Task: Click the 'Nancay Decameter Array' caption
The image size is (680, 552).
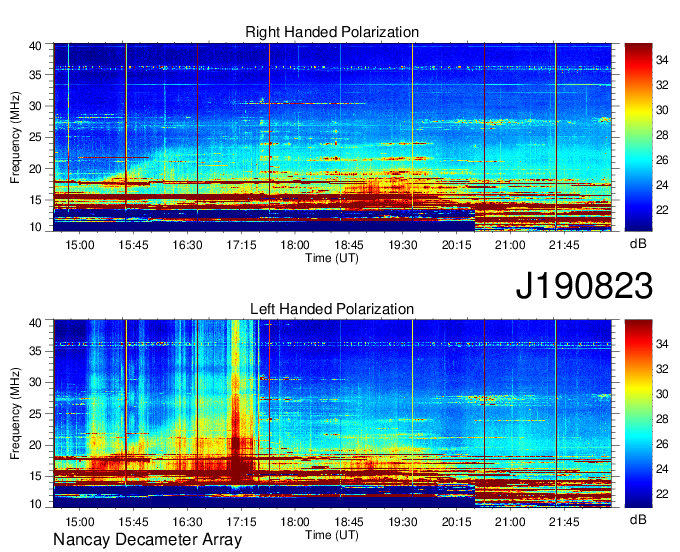Action: [x=147, y=540]
